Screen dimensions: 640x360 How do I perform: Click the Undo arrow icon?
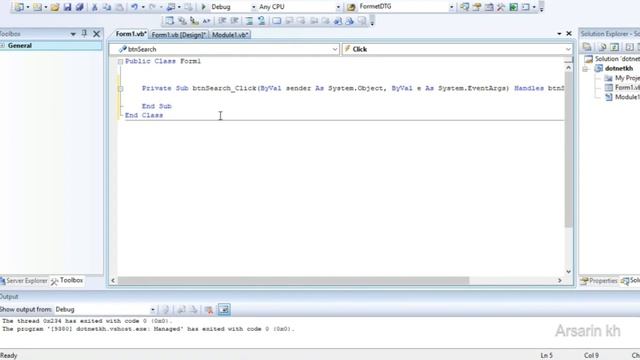[134, 7]
